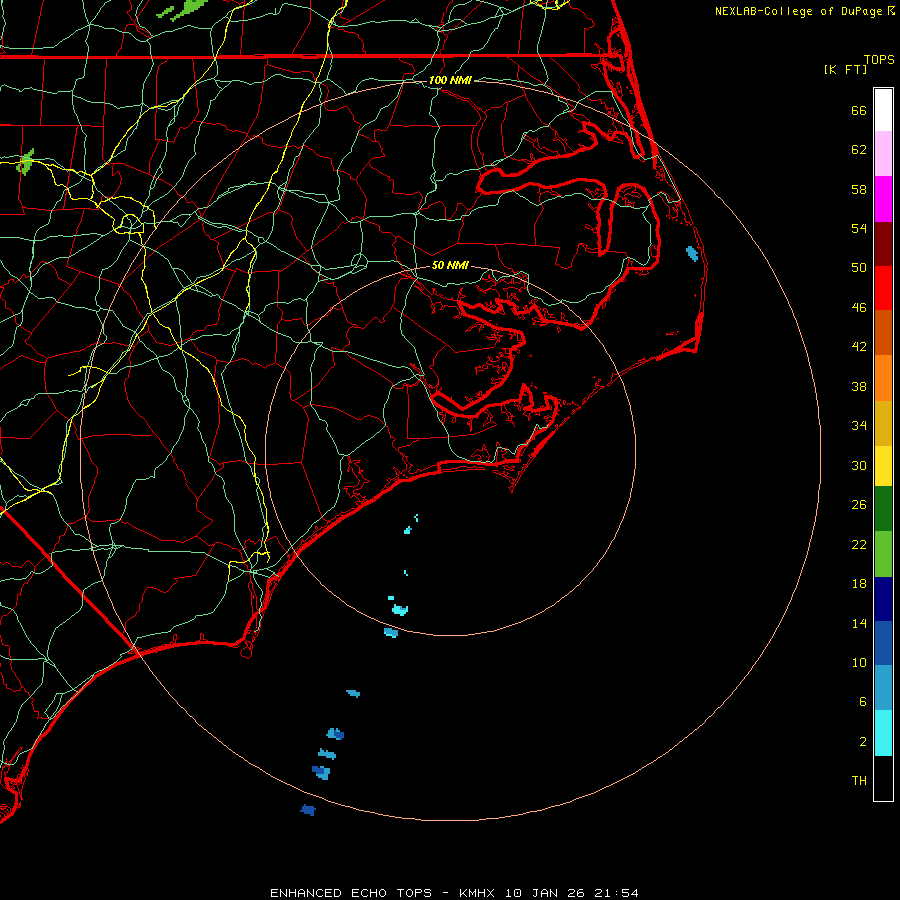Click the "TOPS" legend title
This screenshot has width=900, height=900.
879,60
